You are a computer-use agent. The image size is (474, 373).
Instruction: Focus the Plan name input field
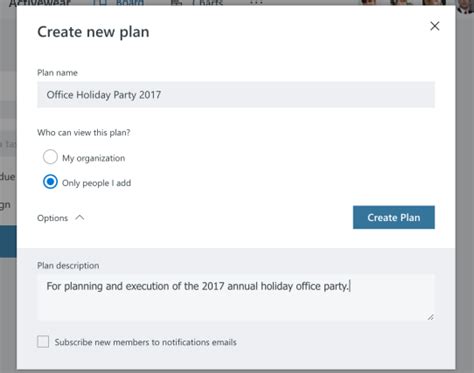[236, 95]
